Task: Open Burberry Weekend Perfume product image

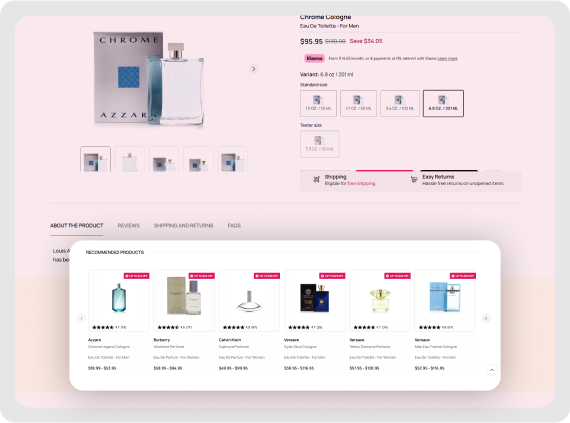Action: [x=184, y=295]
